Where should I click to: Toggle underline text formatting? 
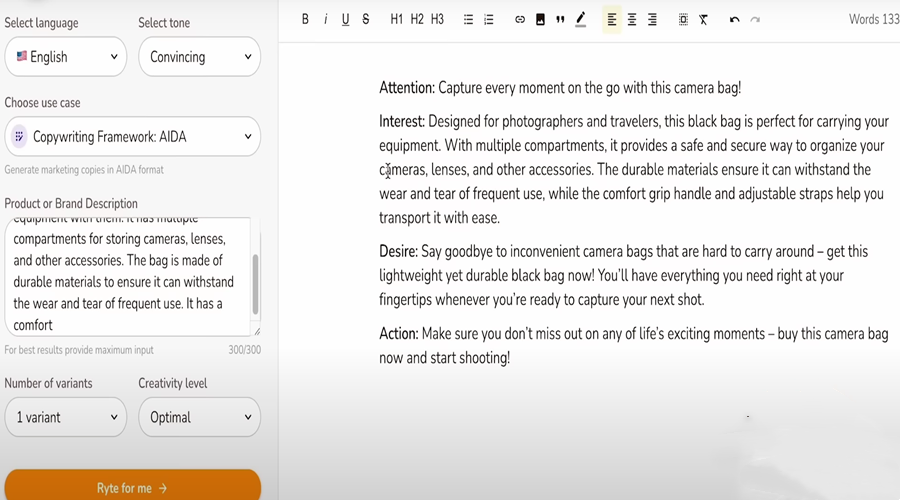[x=345, y=19]
